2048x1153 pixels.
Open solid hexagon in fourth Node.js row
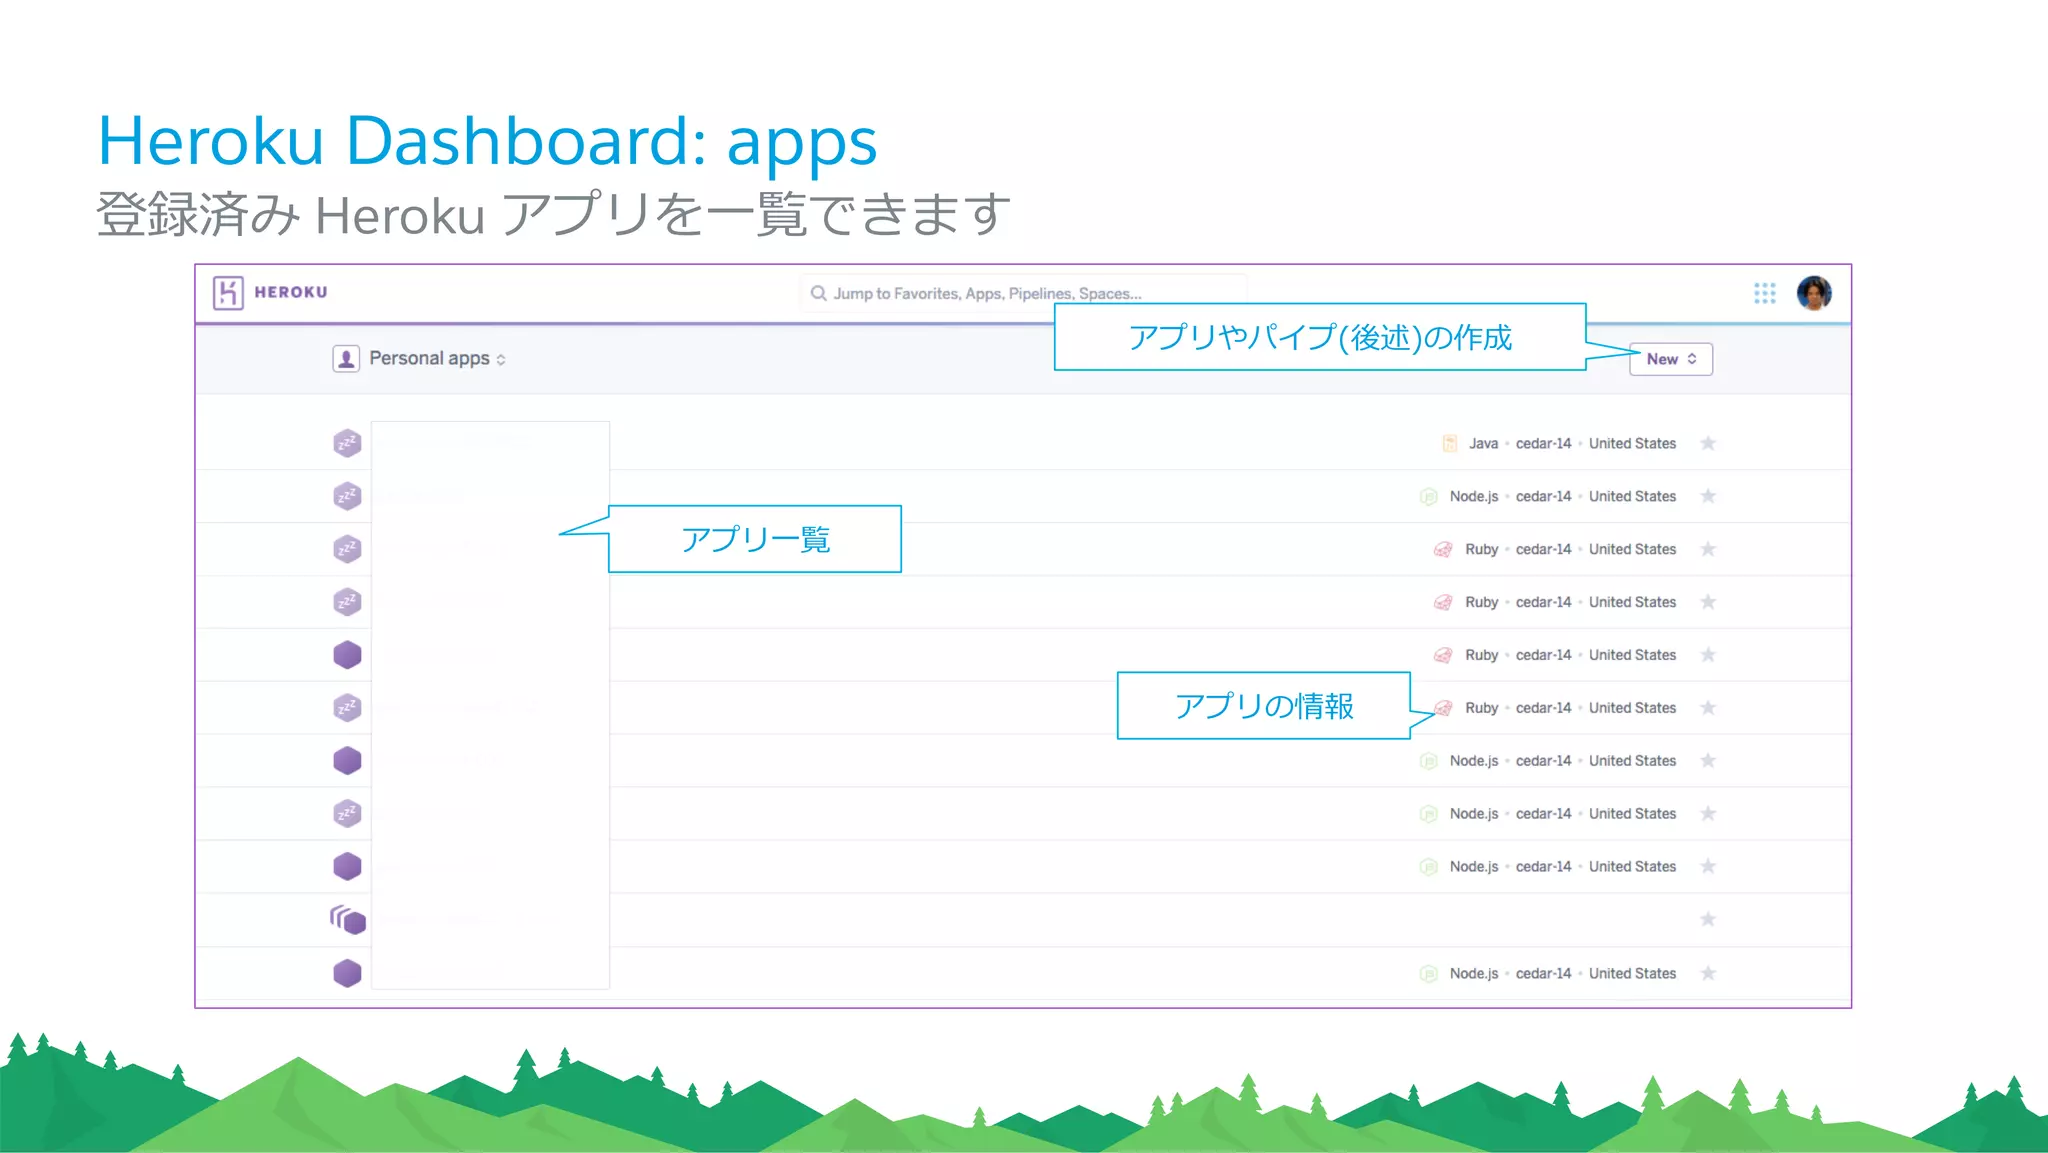347,867
